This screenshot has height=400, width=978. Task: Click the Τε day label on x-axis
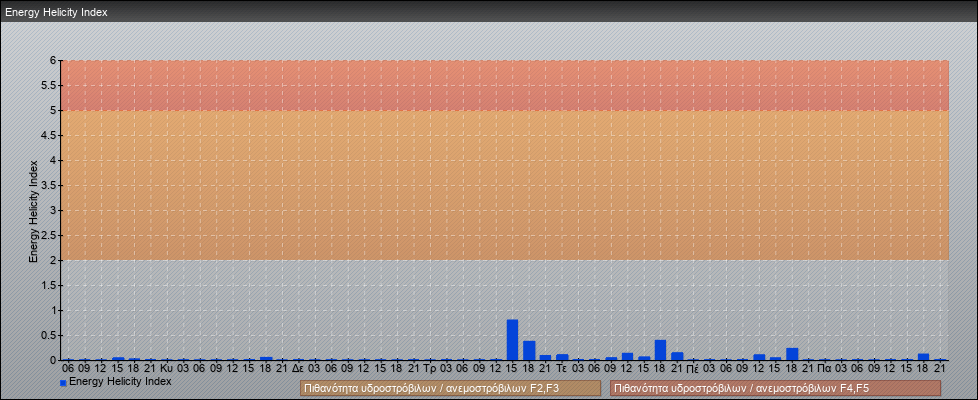[561, 369]
